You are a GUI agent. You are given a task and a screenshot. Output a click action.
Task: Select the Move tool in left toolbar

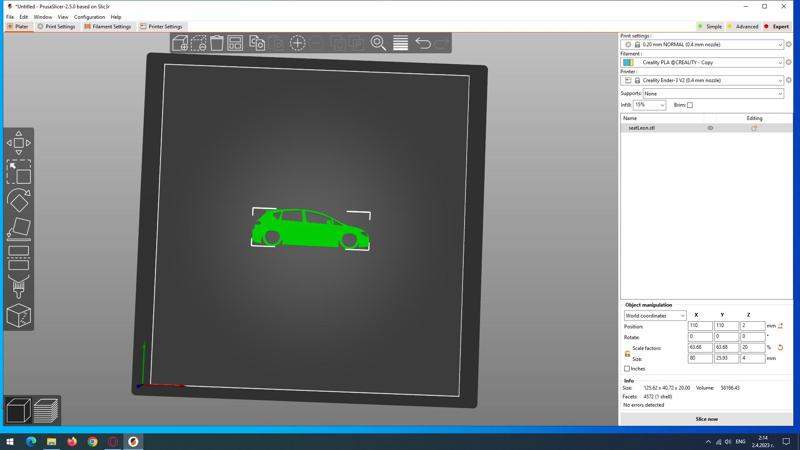tap(19, 143)
